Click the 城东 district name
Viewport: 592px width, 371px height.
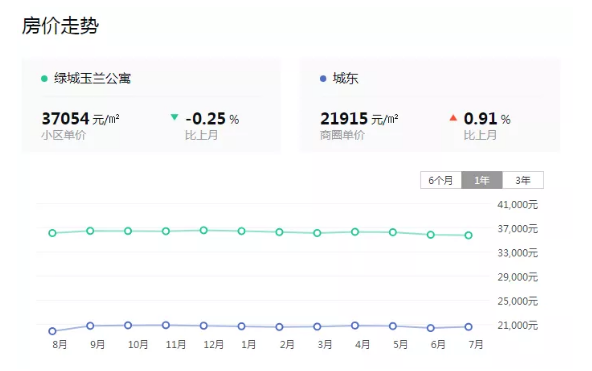[345, 79]
